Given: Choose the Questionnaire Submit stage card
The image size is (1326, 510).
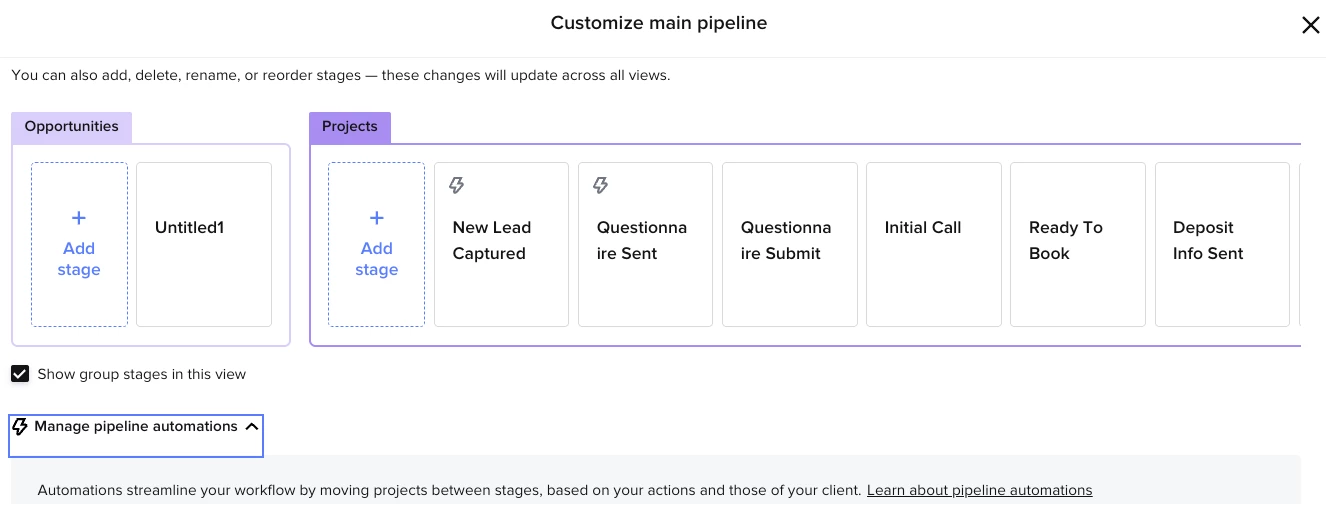Looking at the screenshot, I should [x=790, y=244].
